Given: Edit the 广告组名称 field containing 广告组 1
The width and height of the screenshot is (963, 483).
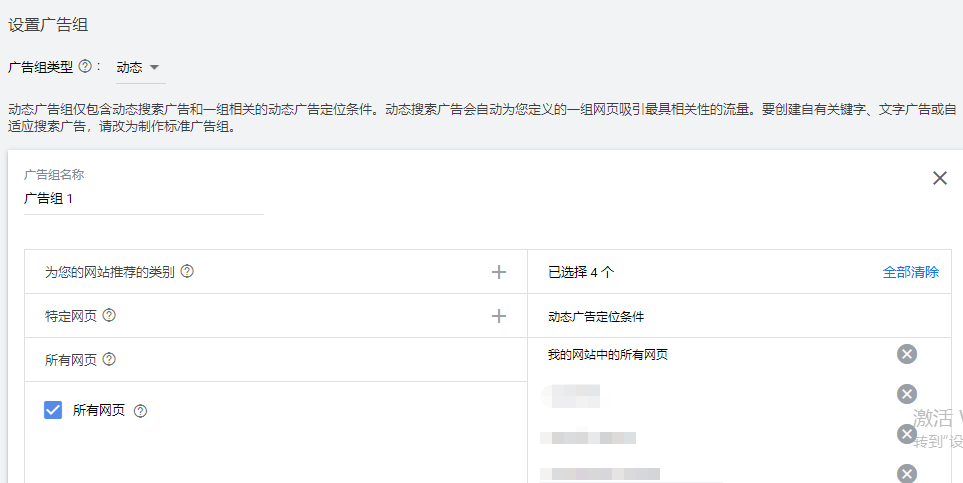Looking at the screenshot, I should pyautogui.click(x=144, y=198).
